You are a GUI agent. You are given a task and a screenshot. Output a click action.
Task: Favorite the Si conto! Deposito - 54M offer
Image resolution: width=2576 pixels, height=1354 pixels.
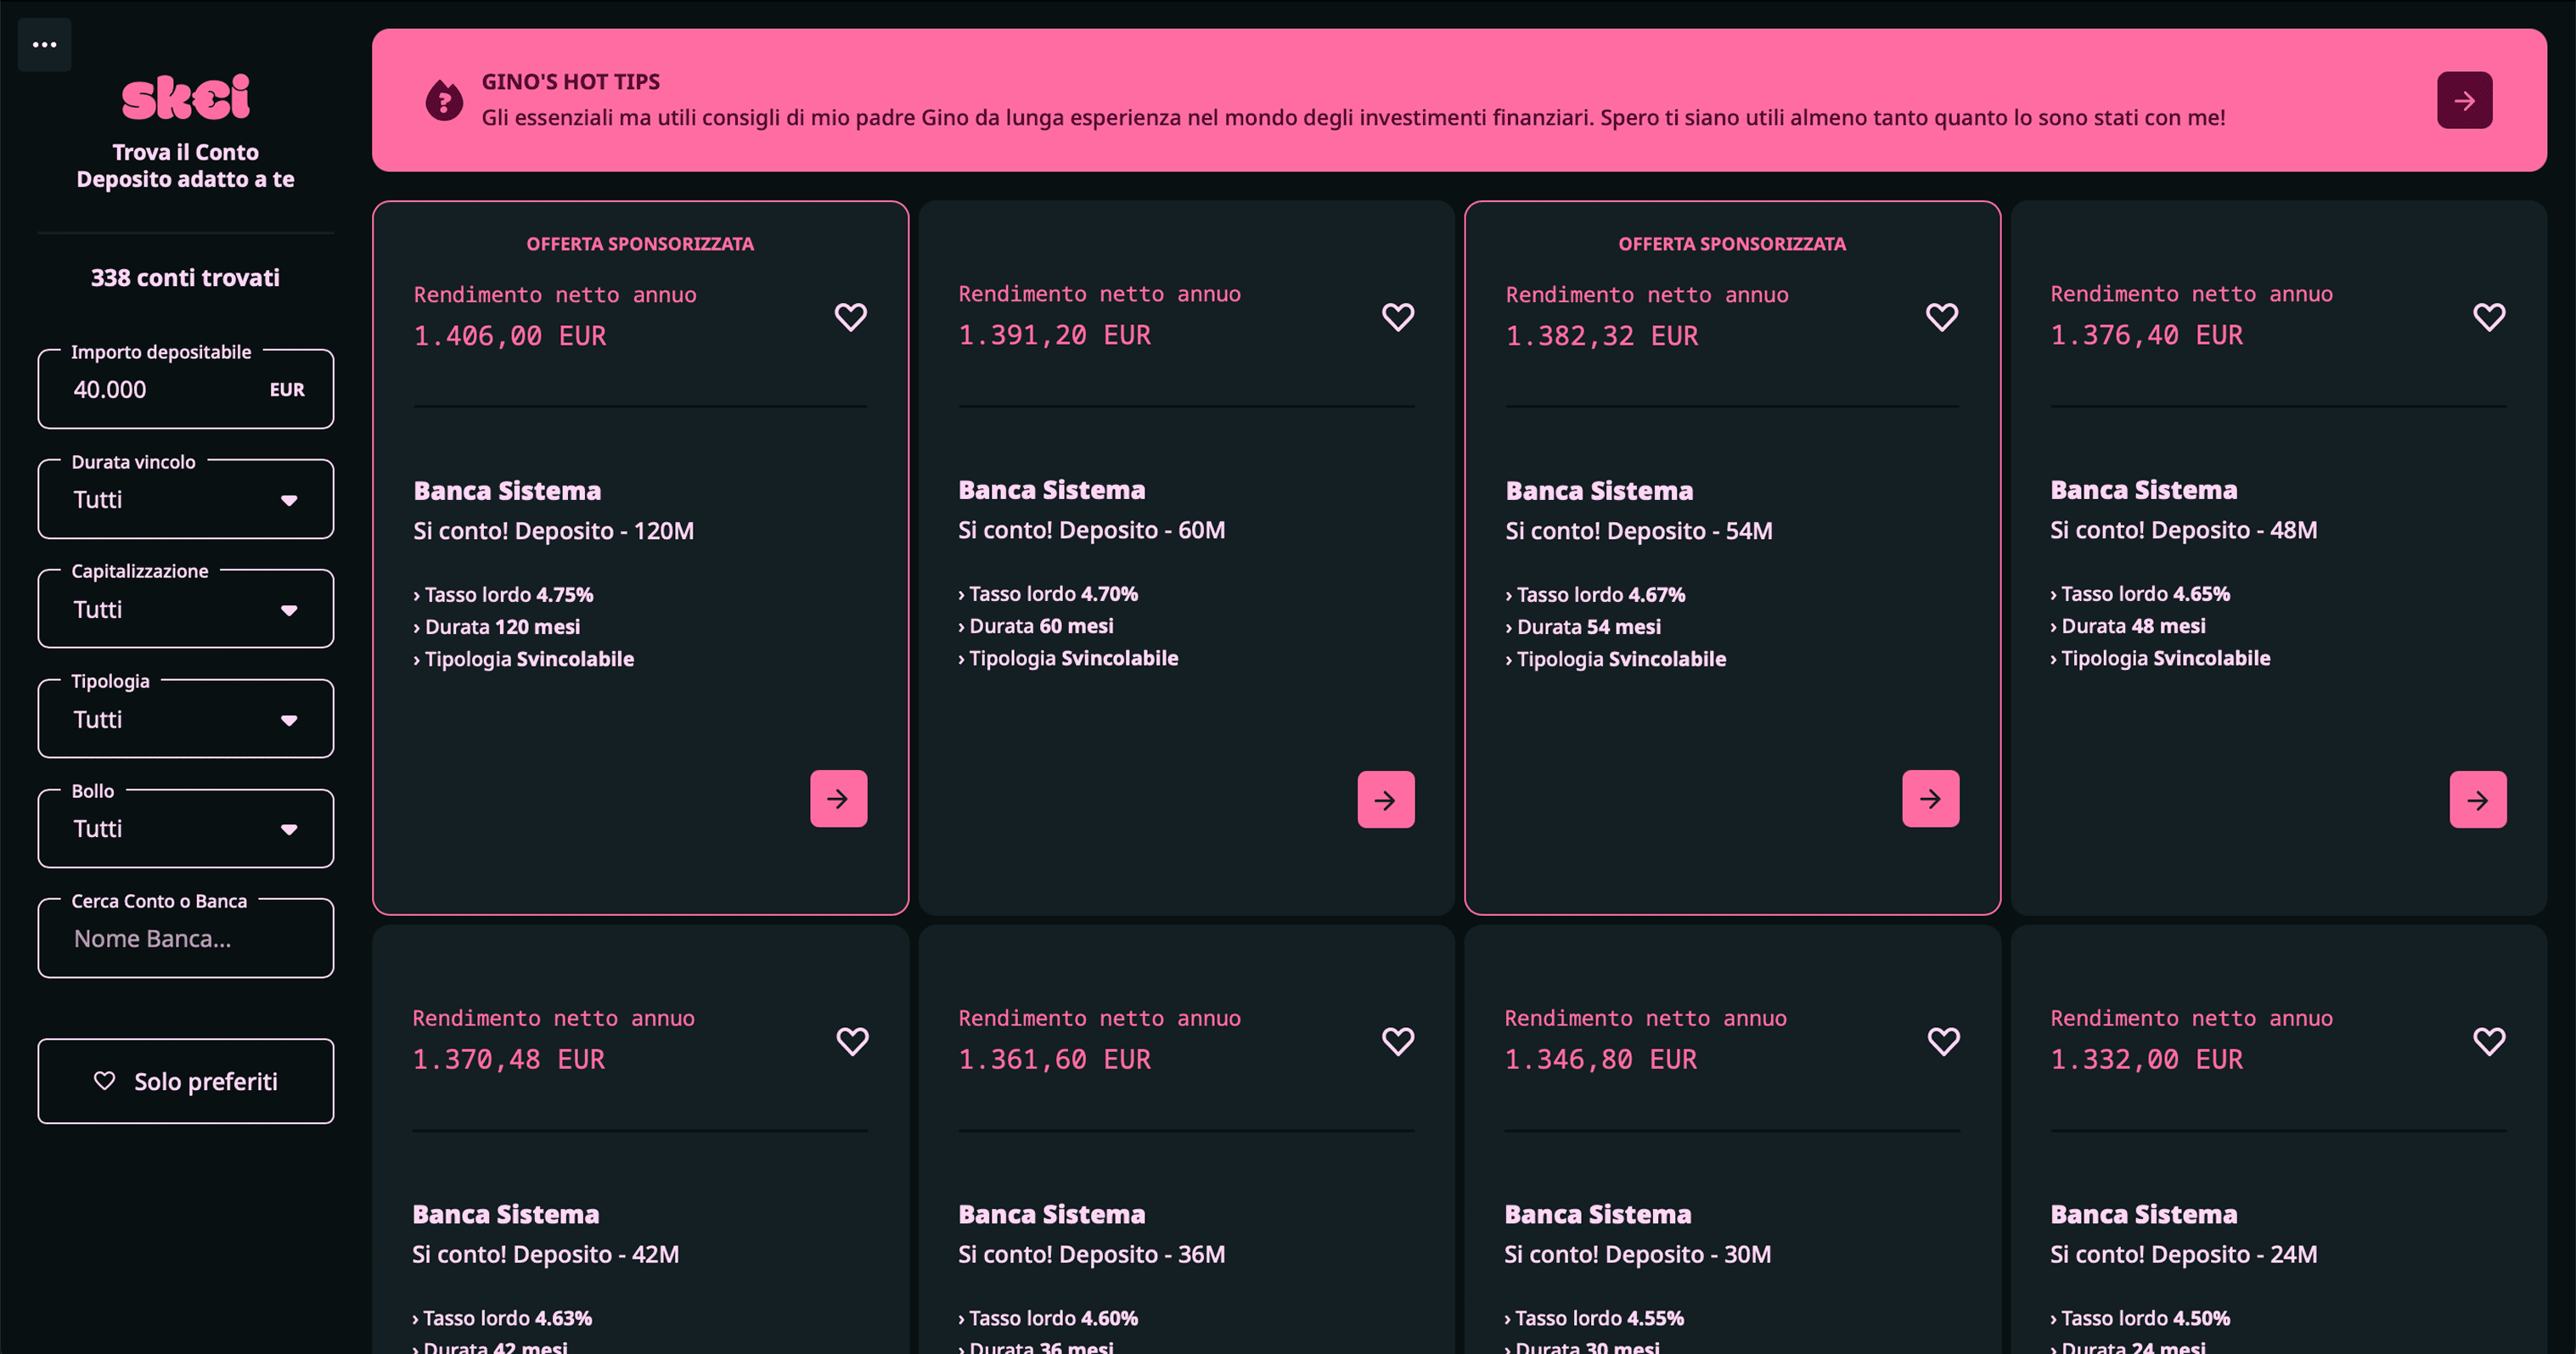coord(1942,317)
